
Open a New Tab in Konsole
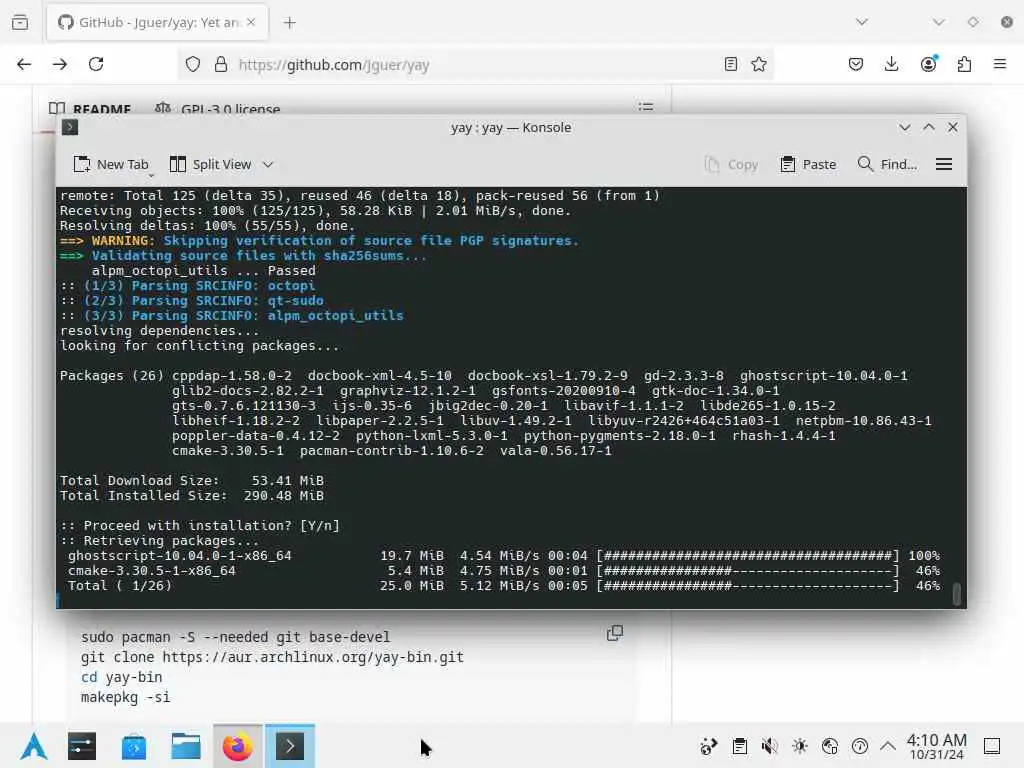111,165
